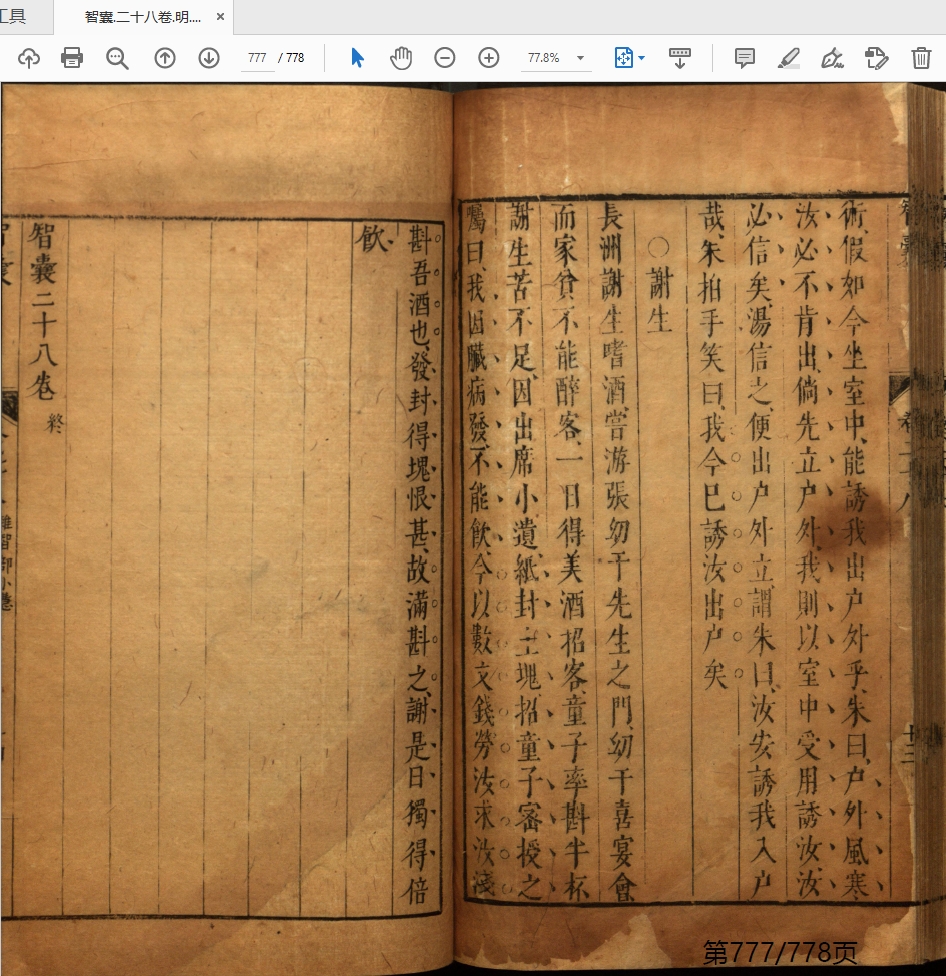
Task: Add a comment with speech bubble tool
Action: [745, 58]
